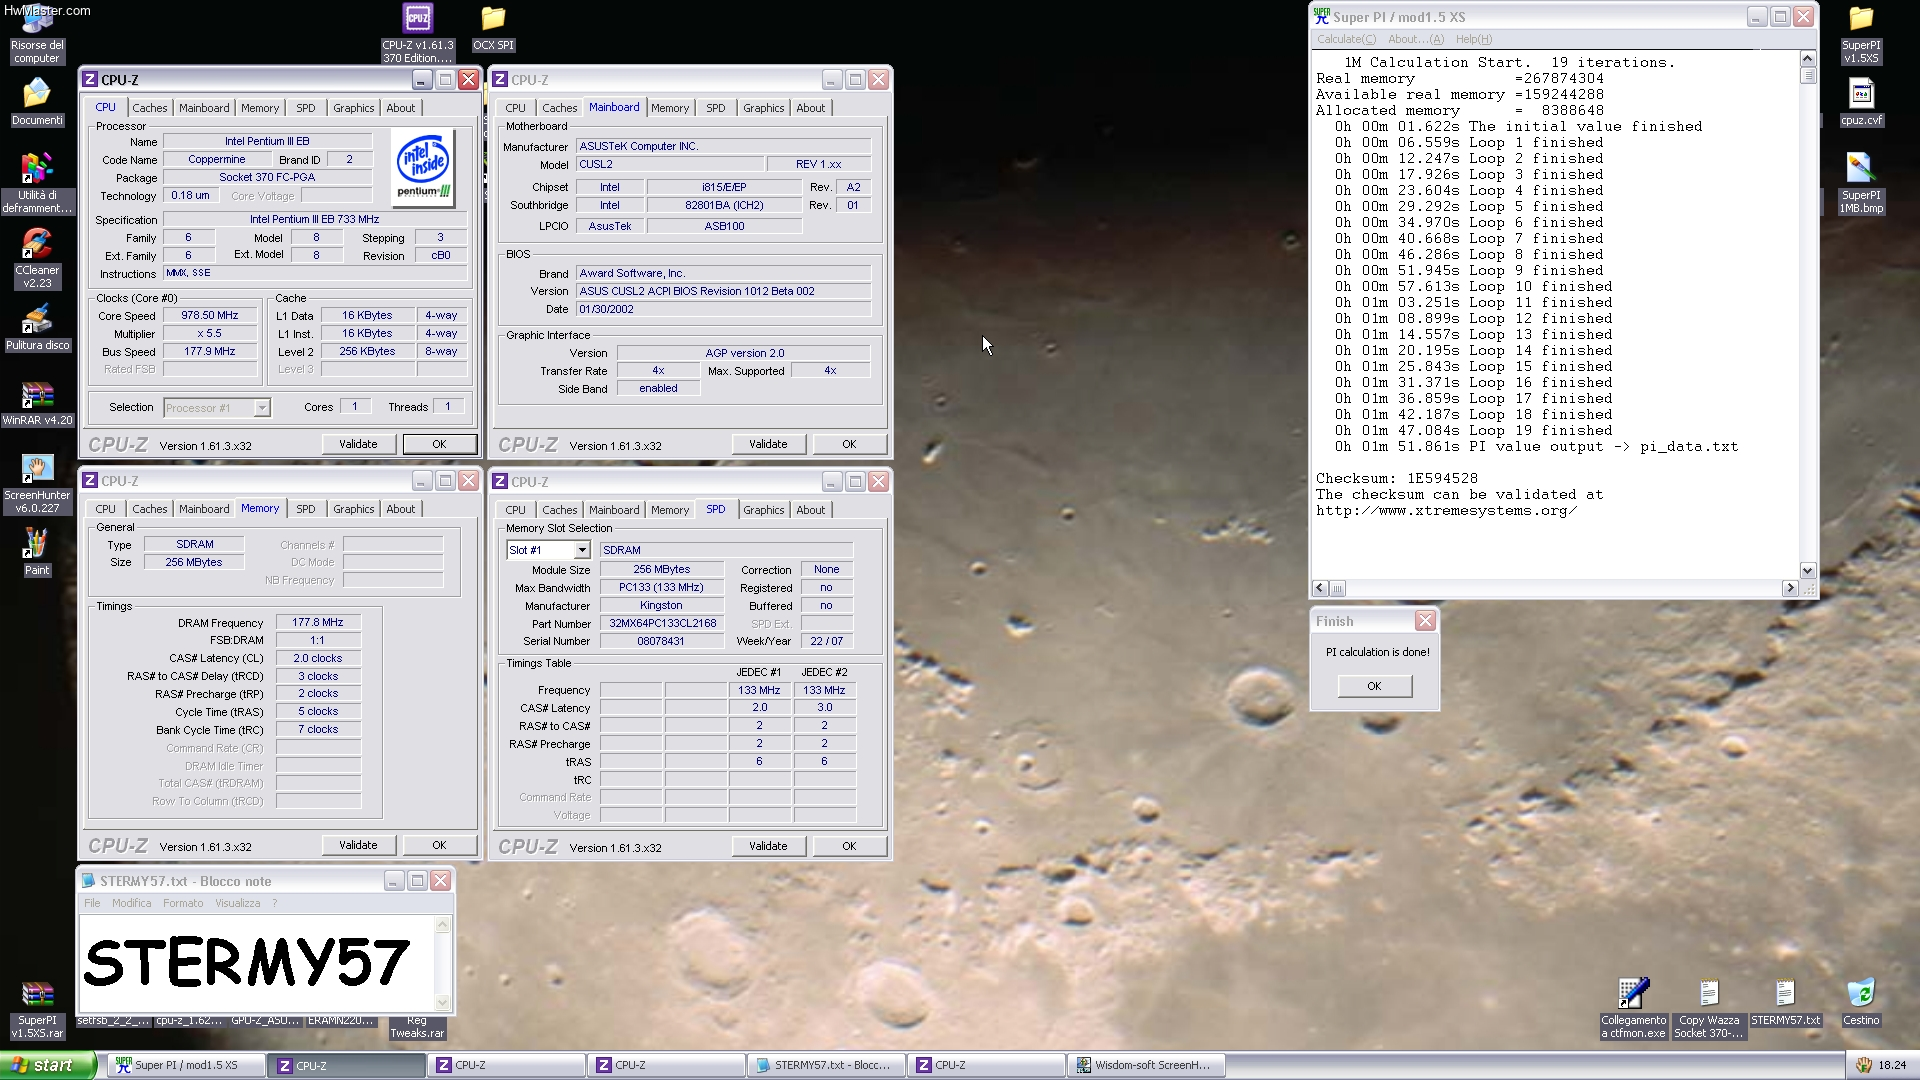The width and height of the screenshot is (1920, 1080).
Task: Open CPU-Z v1.61.3 370 Edition desktop icon
Action: 418,34
